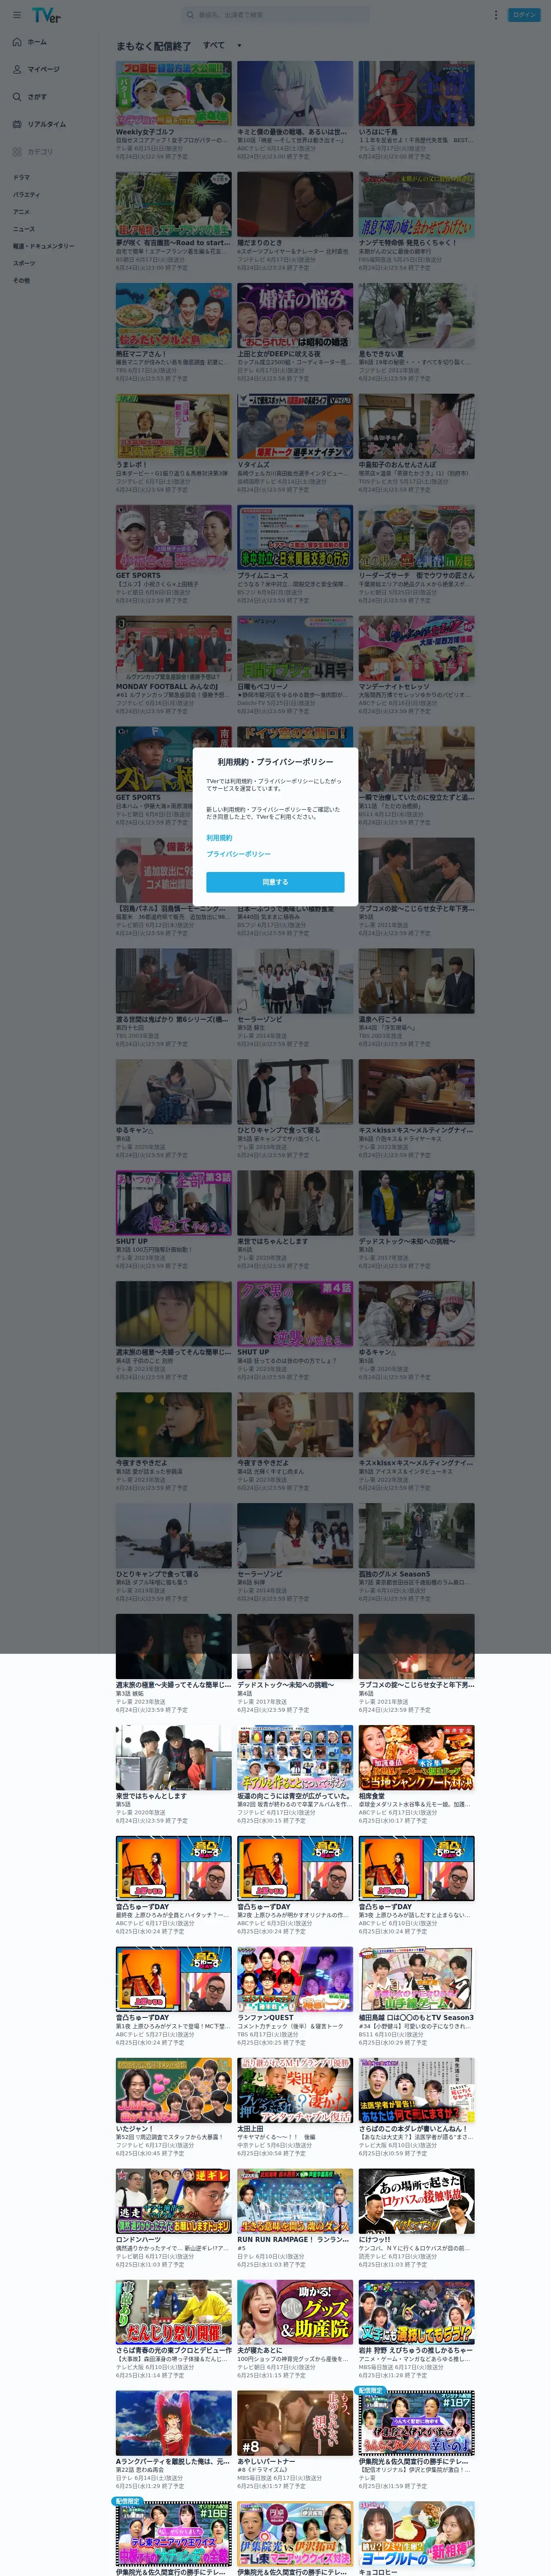The height and width of the screenshot is (2576, 551).
Task: Click the 週末旅の極意 第3話 title text
Action: 173,1685
